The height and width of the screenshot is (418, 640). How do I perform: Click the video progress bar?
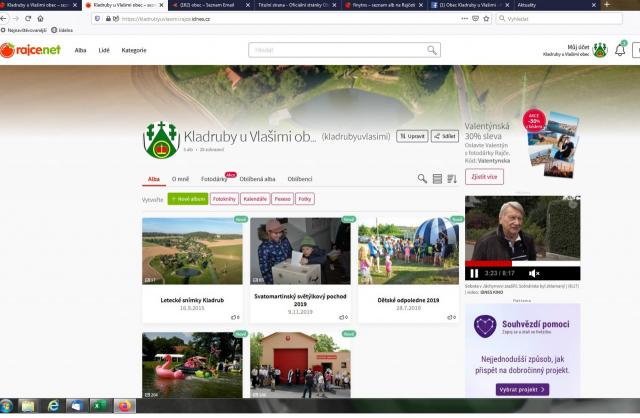(x=522, y=265)
